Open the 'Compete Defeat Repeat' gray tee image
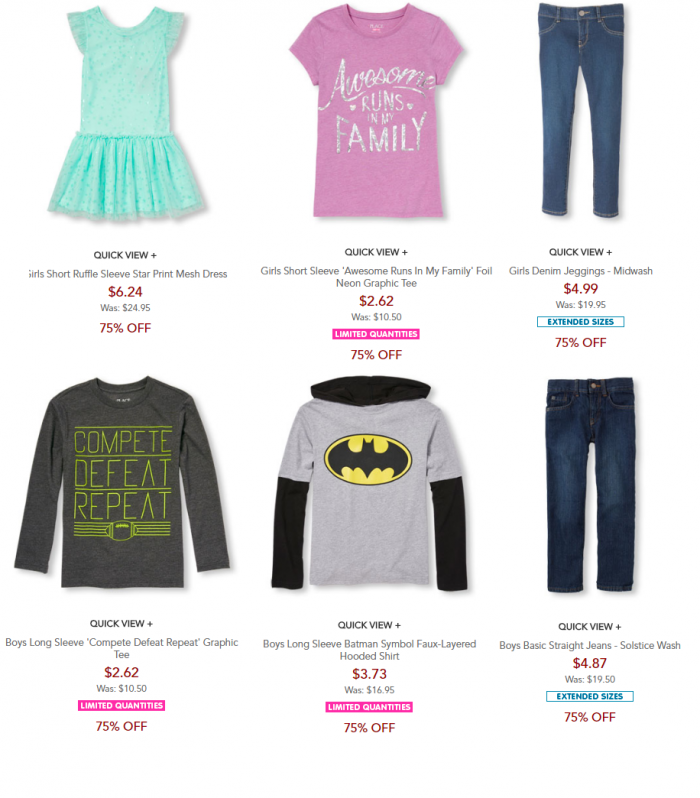 pyautogui.click(x=122, y=482)
